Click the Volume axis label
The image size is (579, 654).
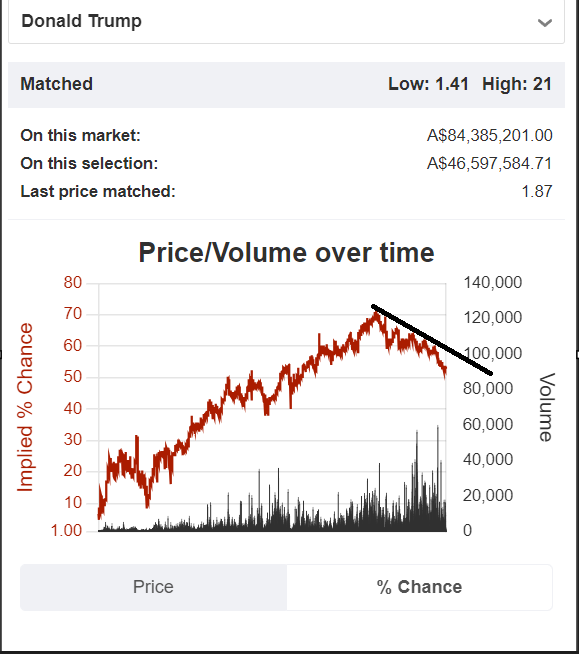pyautogui.click(x=546, y=407)
